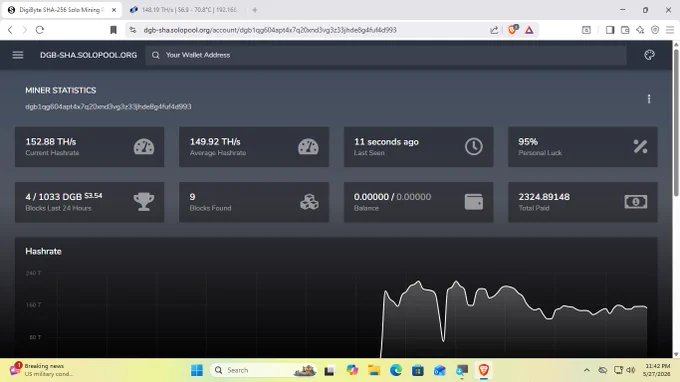Open the Brave VPN icon
Screen dimensions: 680x382
[x=655, y=30]
